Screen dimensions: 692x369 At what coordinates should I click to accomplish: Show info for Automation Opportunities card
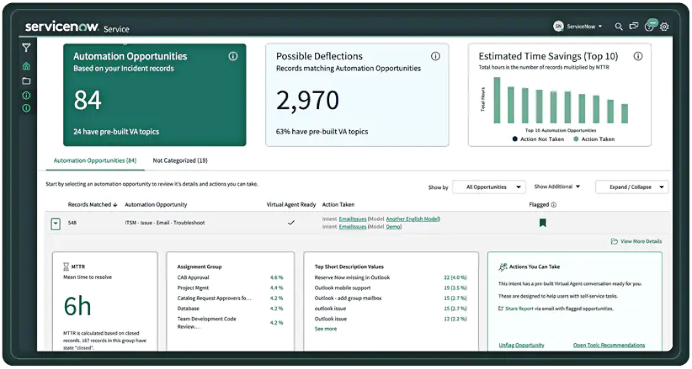[233, 56]
